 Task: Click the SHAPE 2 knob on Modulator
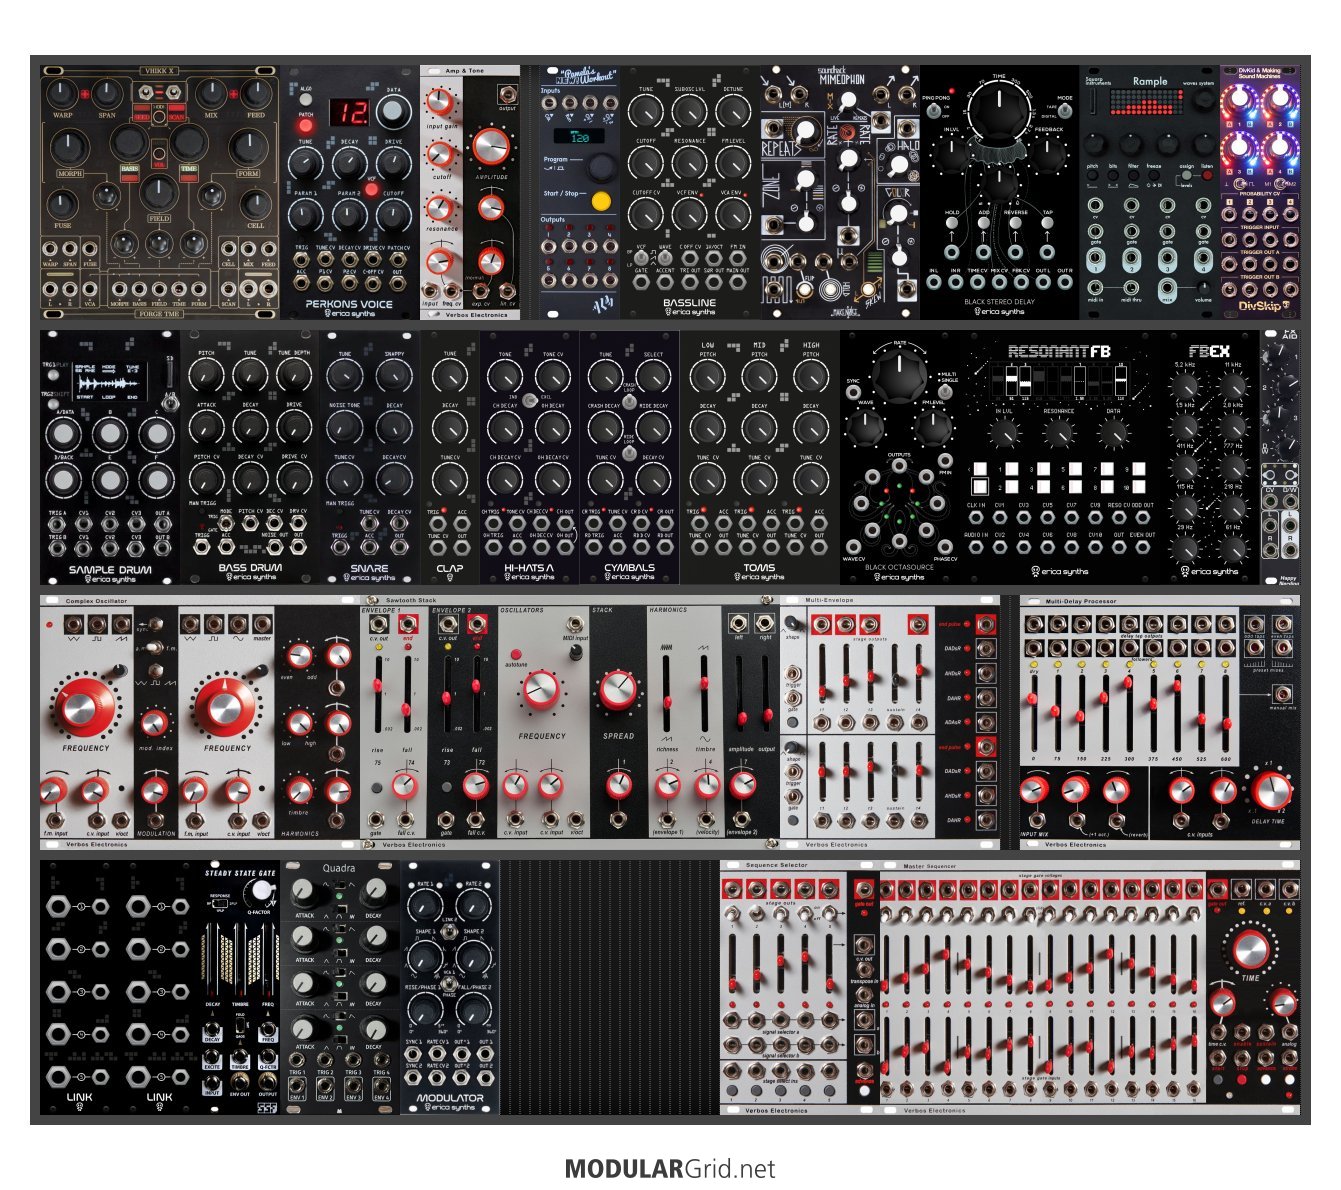click(x=474, y=955)
